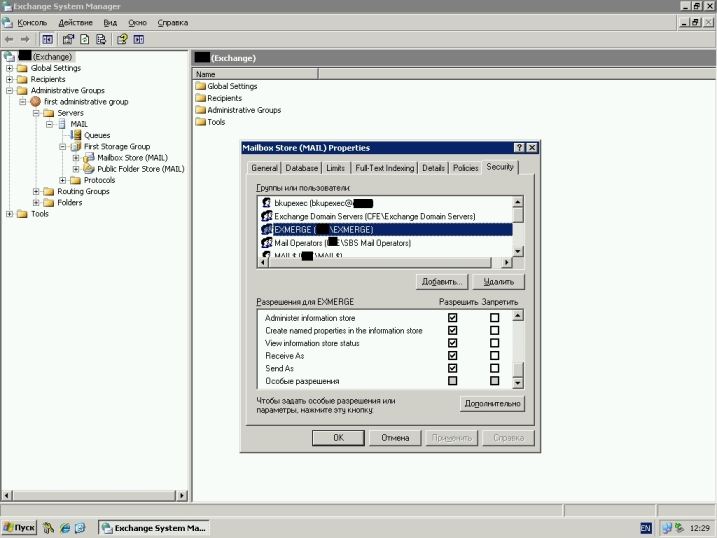The height and width of the screenshot is (538, 717).
Task: Select Mailbox Store (MAIL) in the tree
Action: pos(132,158)
